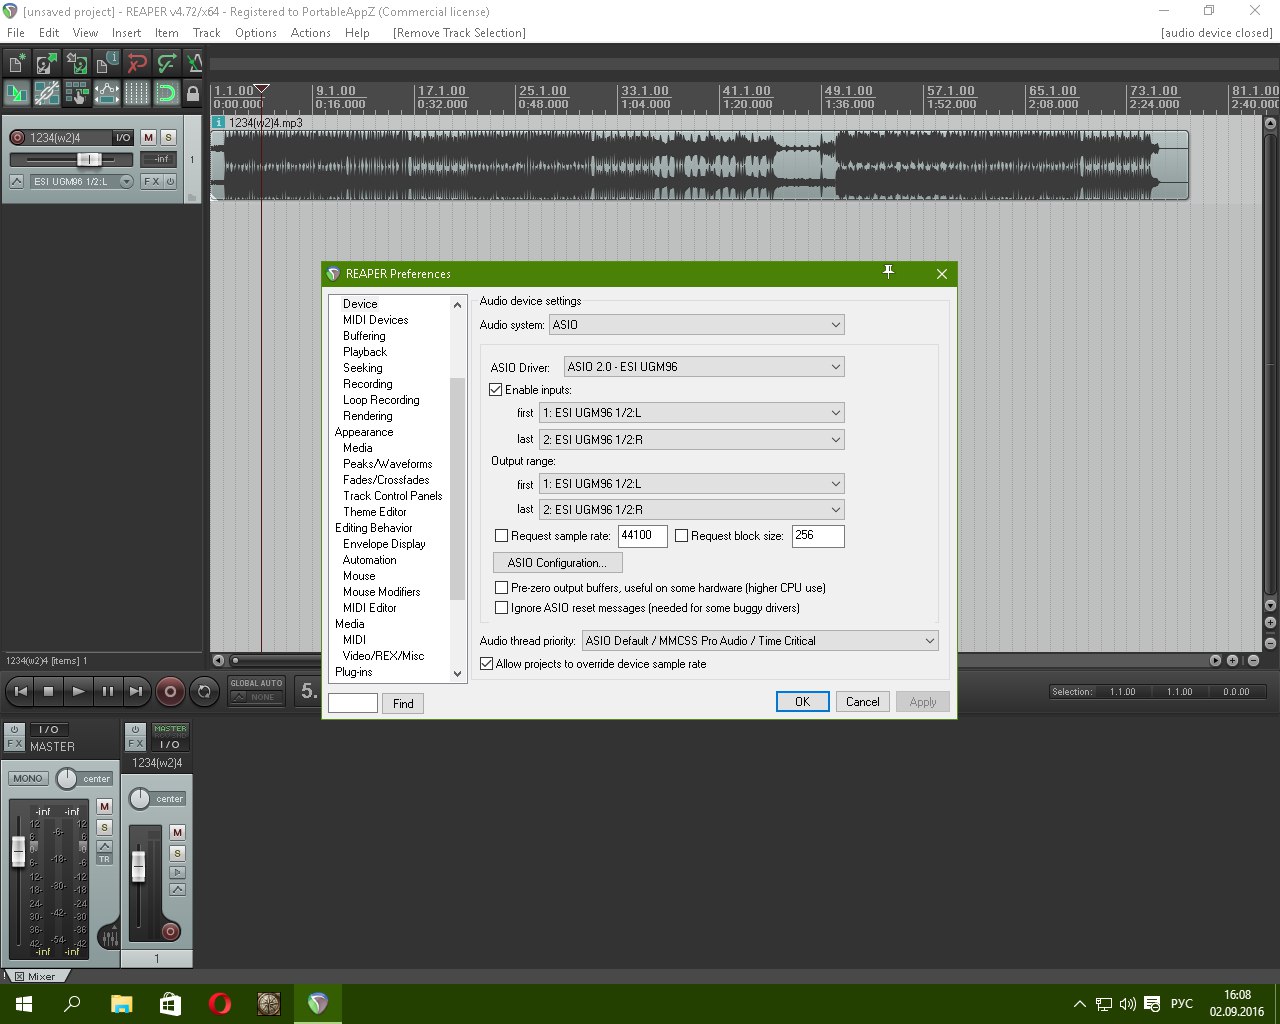
Task: Click the master pan knob labeled center
Action: (x=66, y=778)
